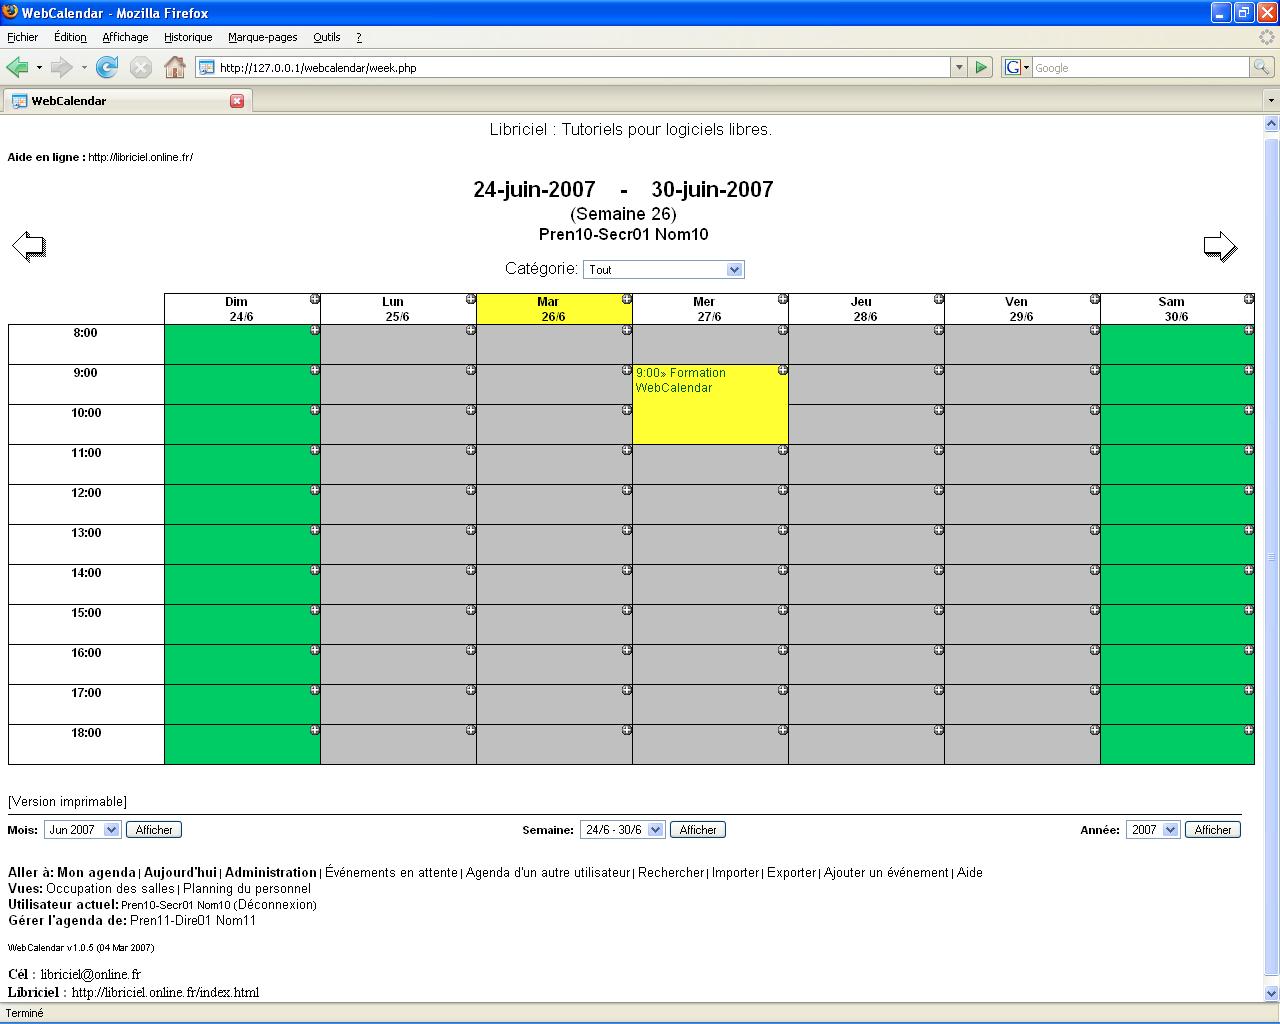Click Afficher button next to Semaine
Image resolution: width=1280 pixels, height=1024 pixels.
698,830
